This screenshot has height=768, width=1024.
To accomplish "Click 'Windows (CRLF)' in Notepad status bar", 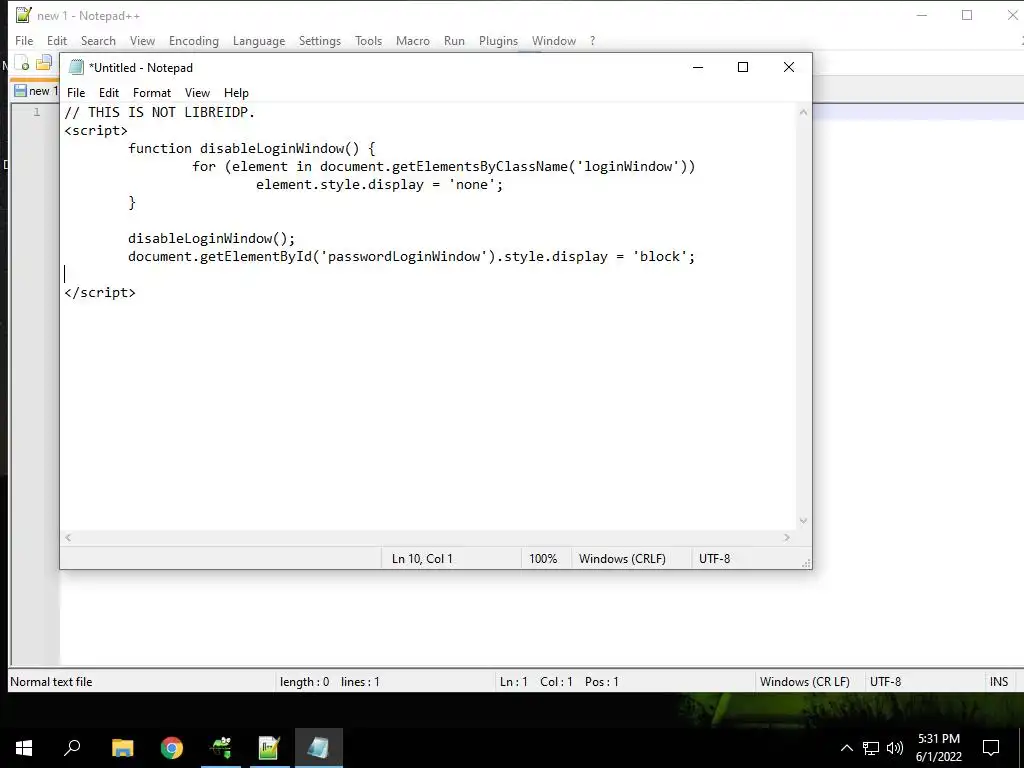I will point(622,559).
